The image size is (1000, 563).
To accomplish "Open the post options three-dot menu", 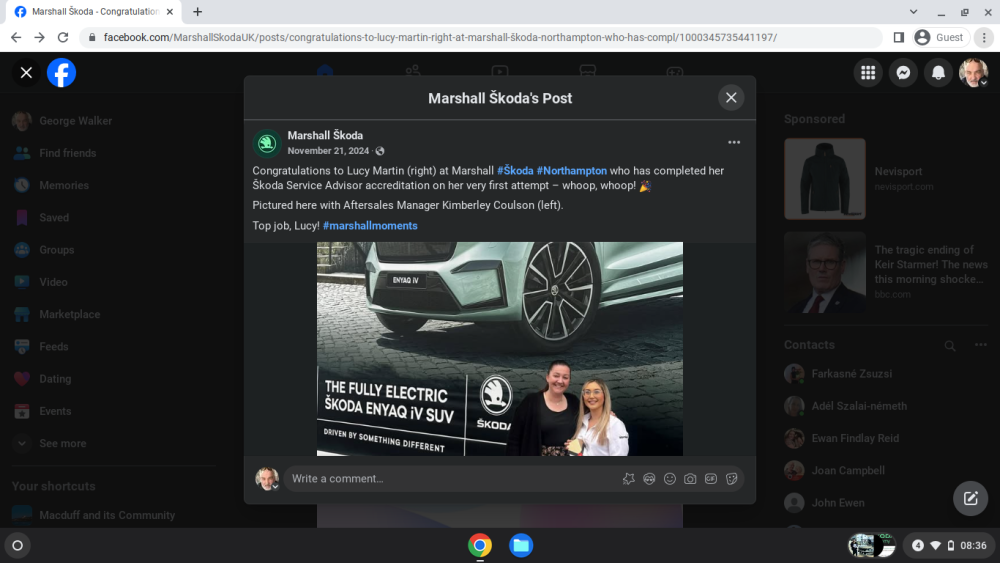I will (x=734, y=142).
